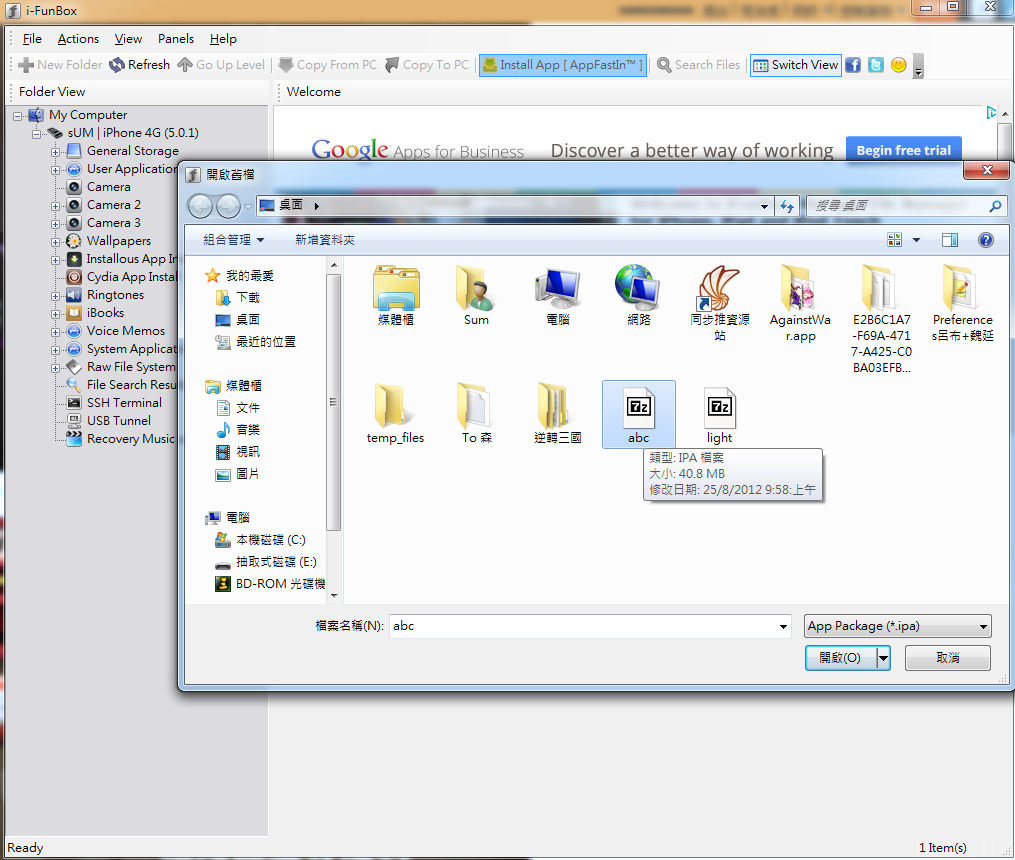Click Begin free trial ad button
1015x860 pixels.
pyautogui.click(x=904, y=150)
